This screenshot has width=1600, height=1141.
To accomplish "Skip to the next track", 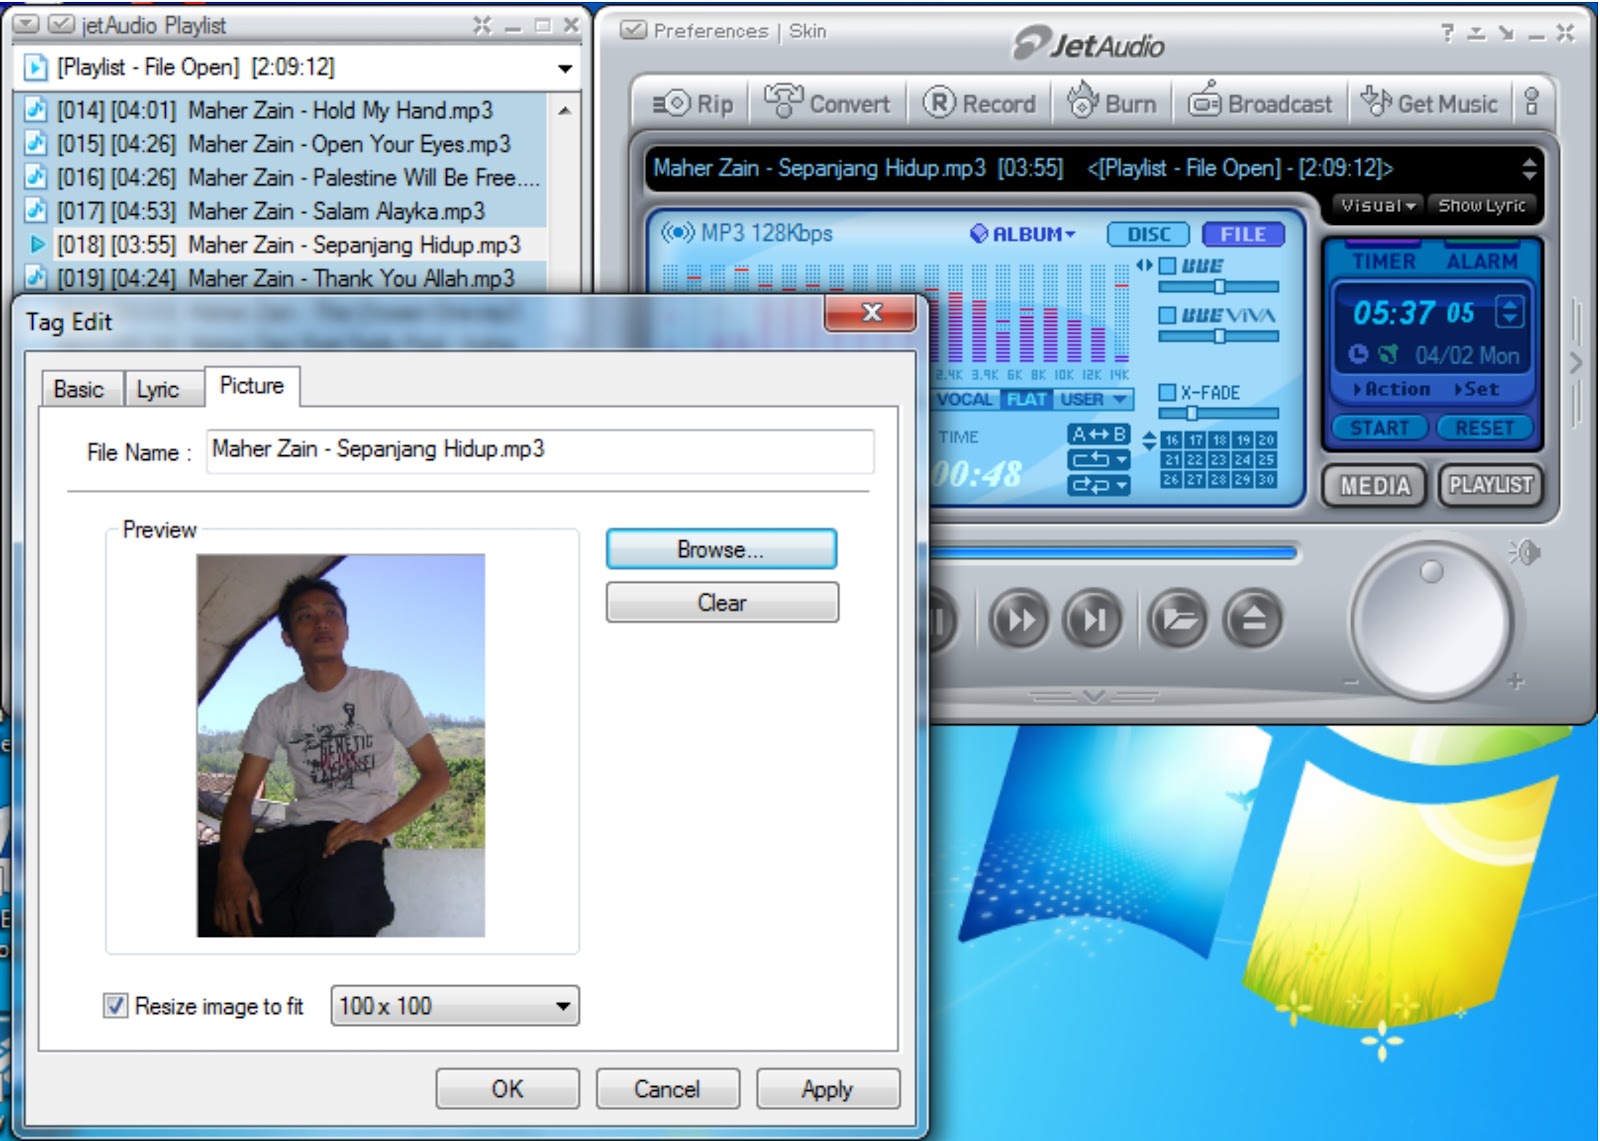I will (x=1093, y=620).
